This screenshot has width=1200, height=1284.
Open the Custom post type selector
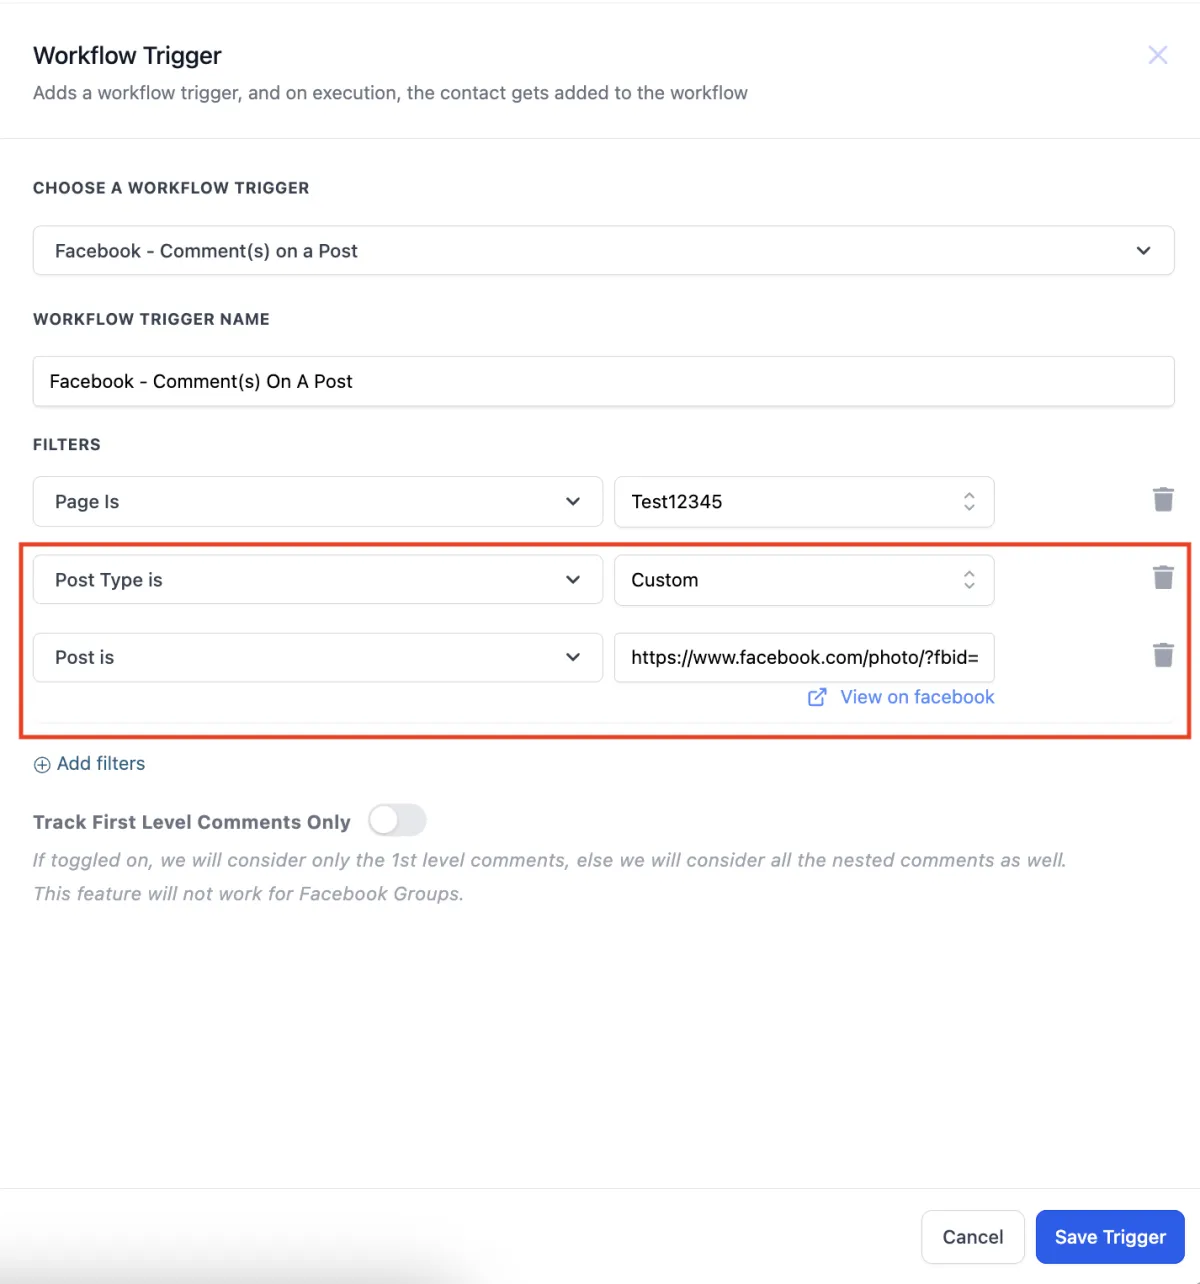click(x=790, y=580)
